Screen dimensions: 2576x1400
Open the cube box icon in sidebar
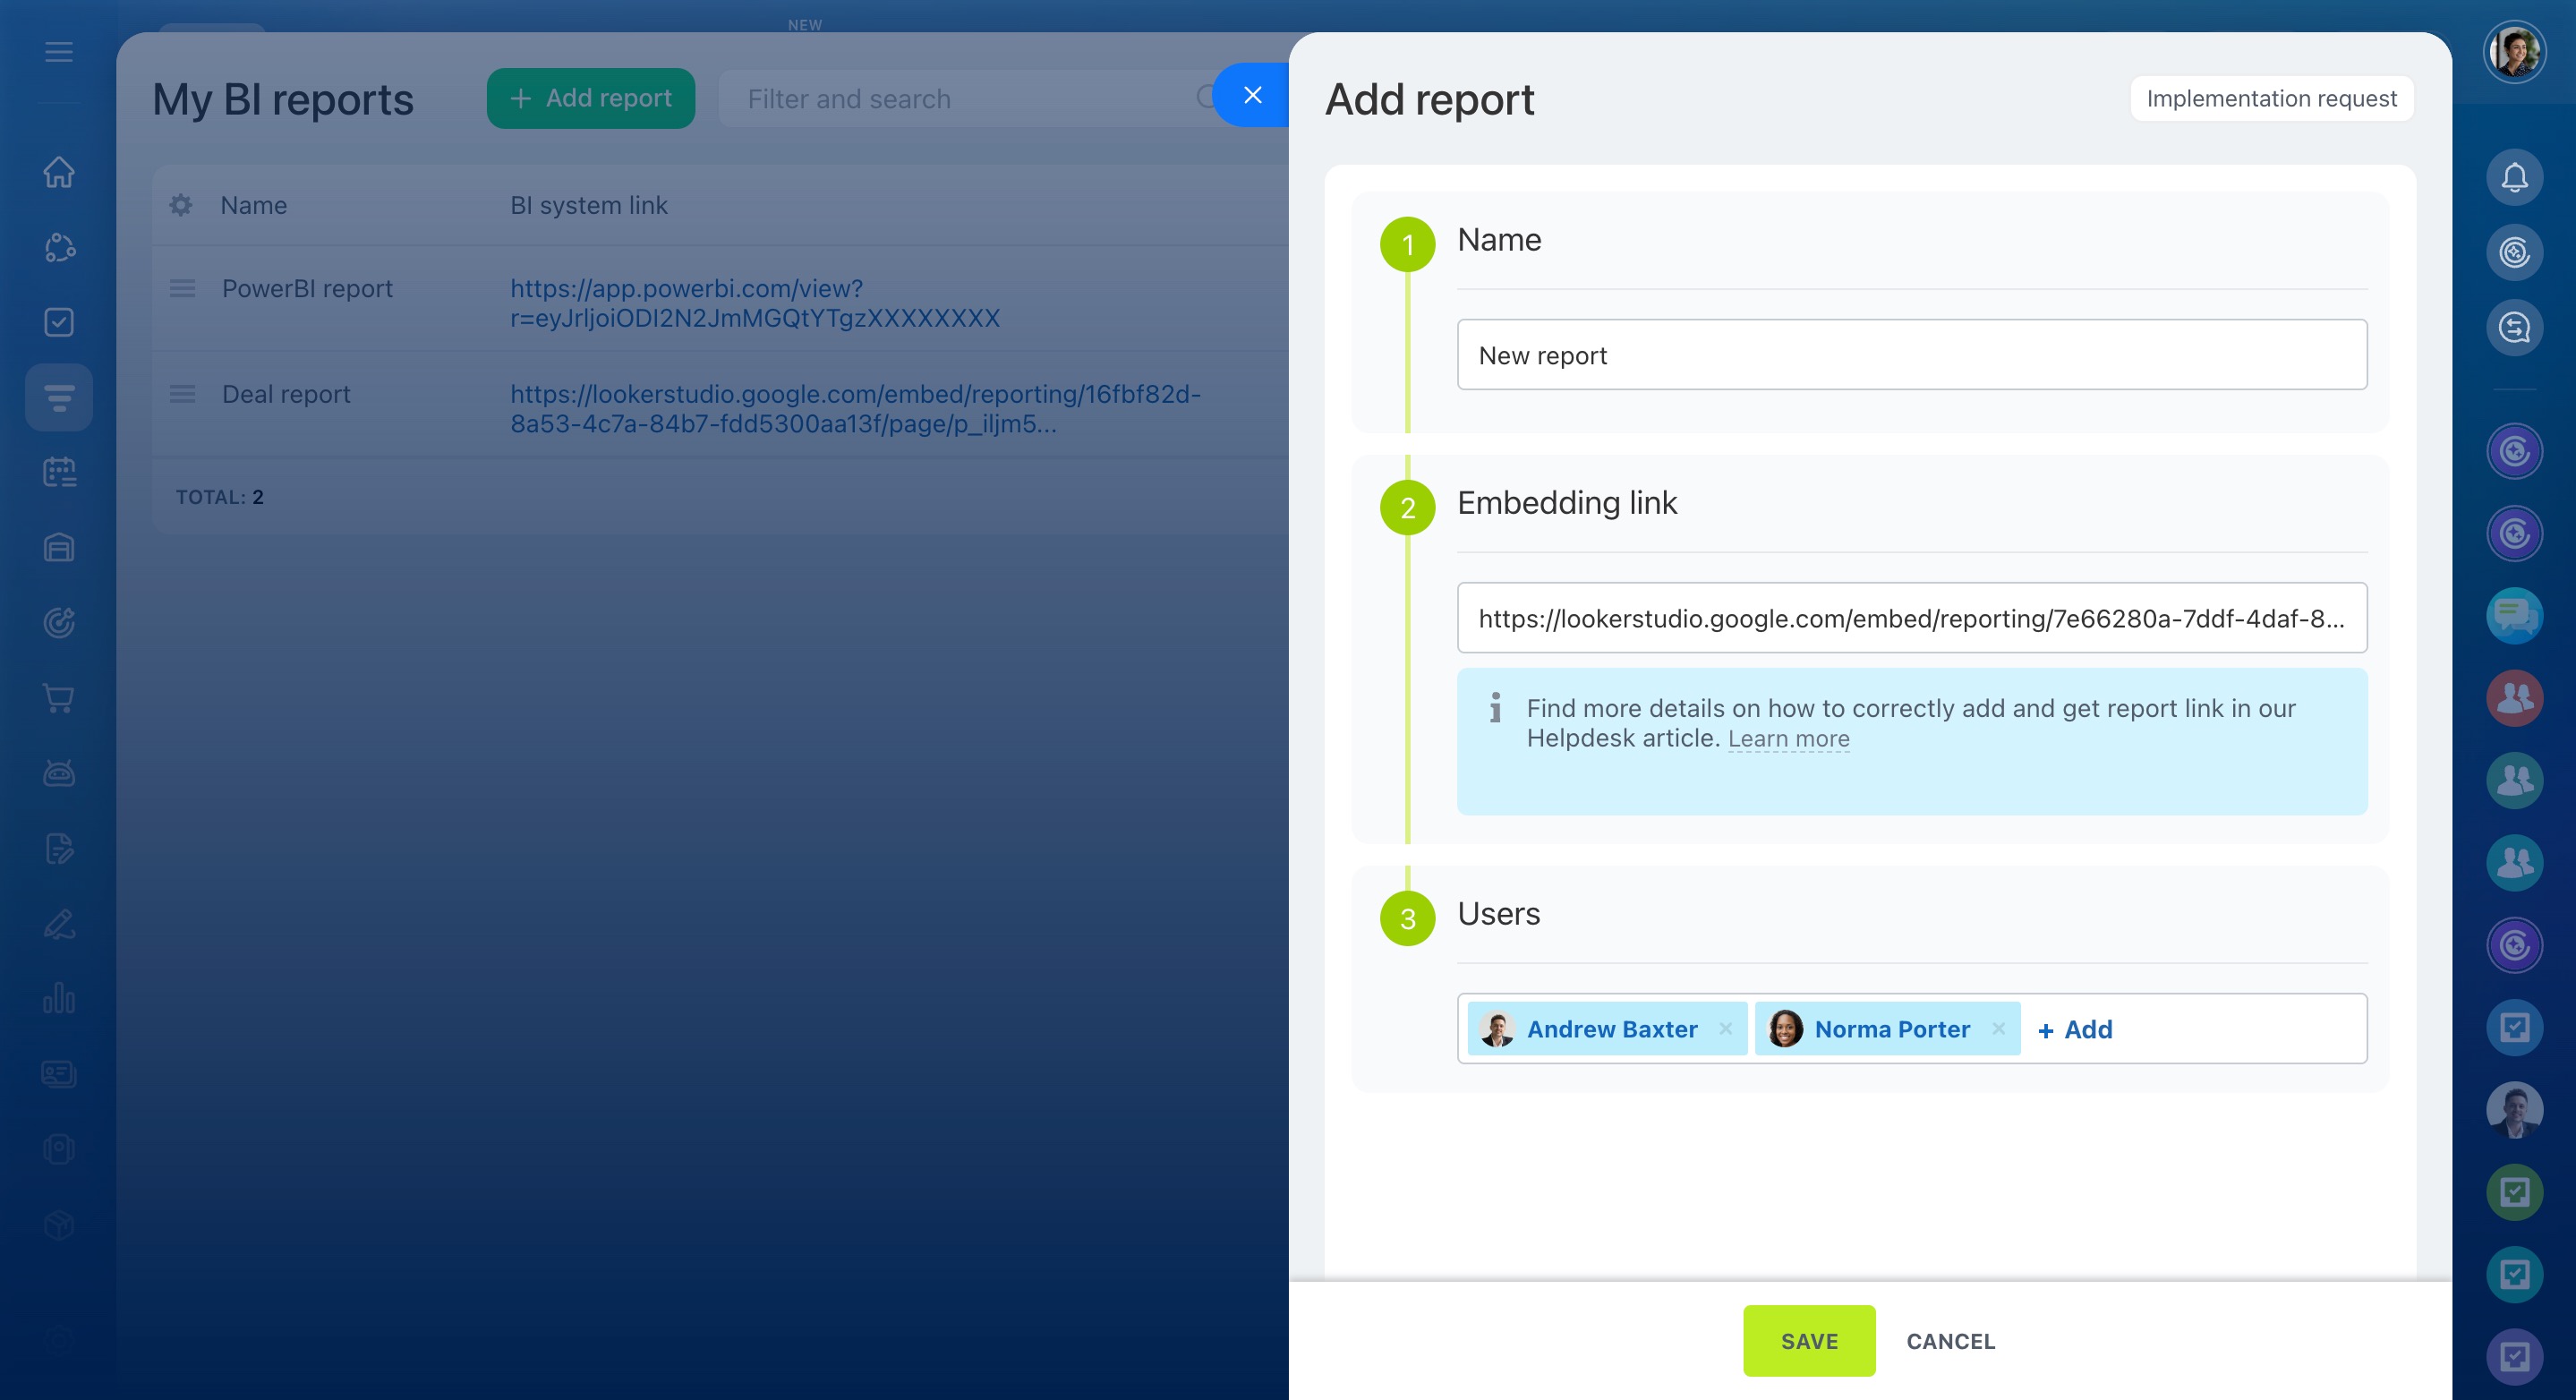click(x=59, y=1225)
